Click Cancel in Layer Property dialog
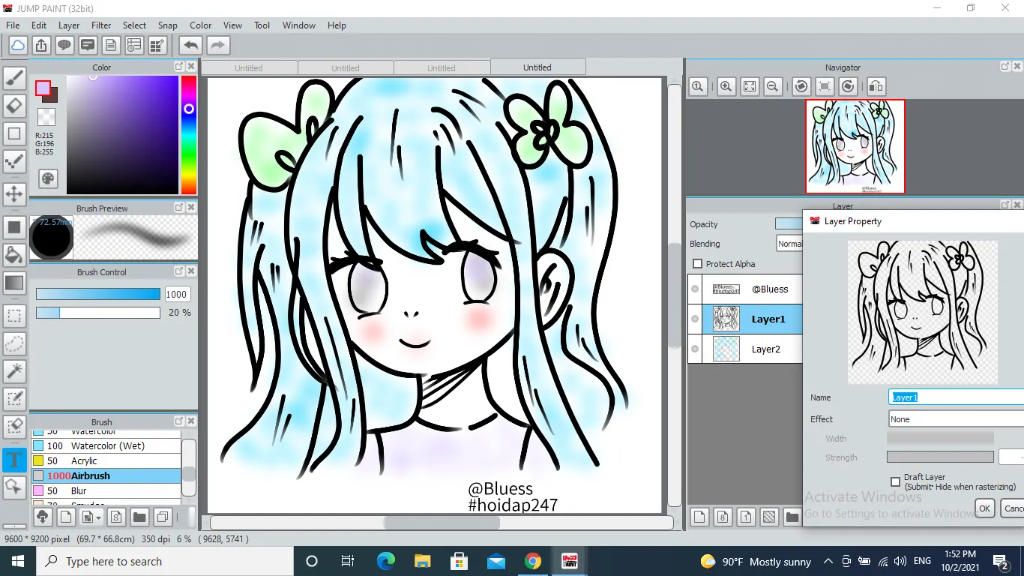 [1012, 508]
